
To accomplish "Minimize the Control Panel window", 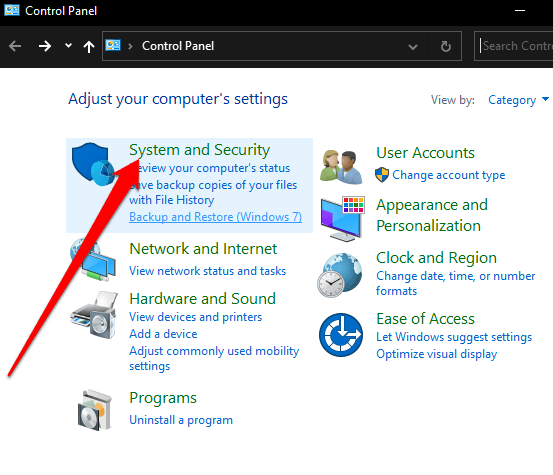I will 520,11.
